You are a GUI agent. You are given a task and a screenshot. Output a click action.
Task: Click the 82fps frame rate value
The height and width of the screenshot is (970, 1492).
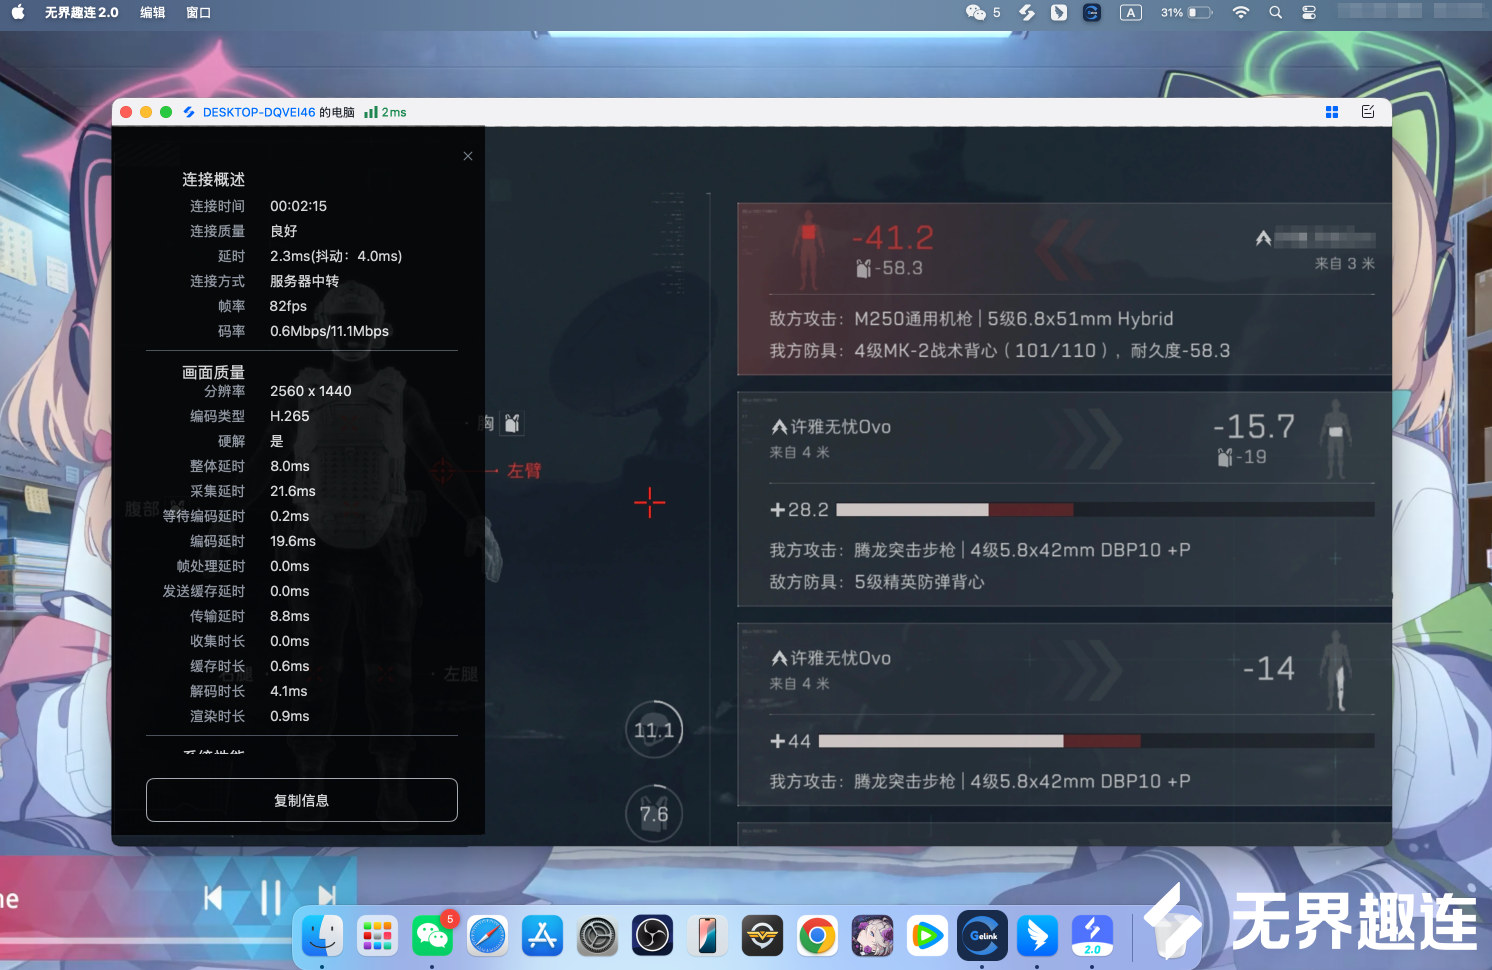click(288, 306)
